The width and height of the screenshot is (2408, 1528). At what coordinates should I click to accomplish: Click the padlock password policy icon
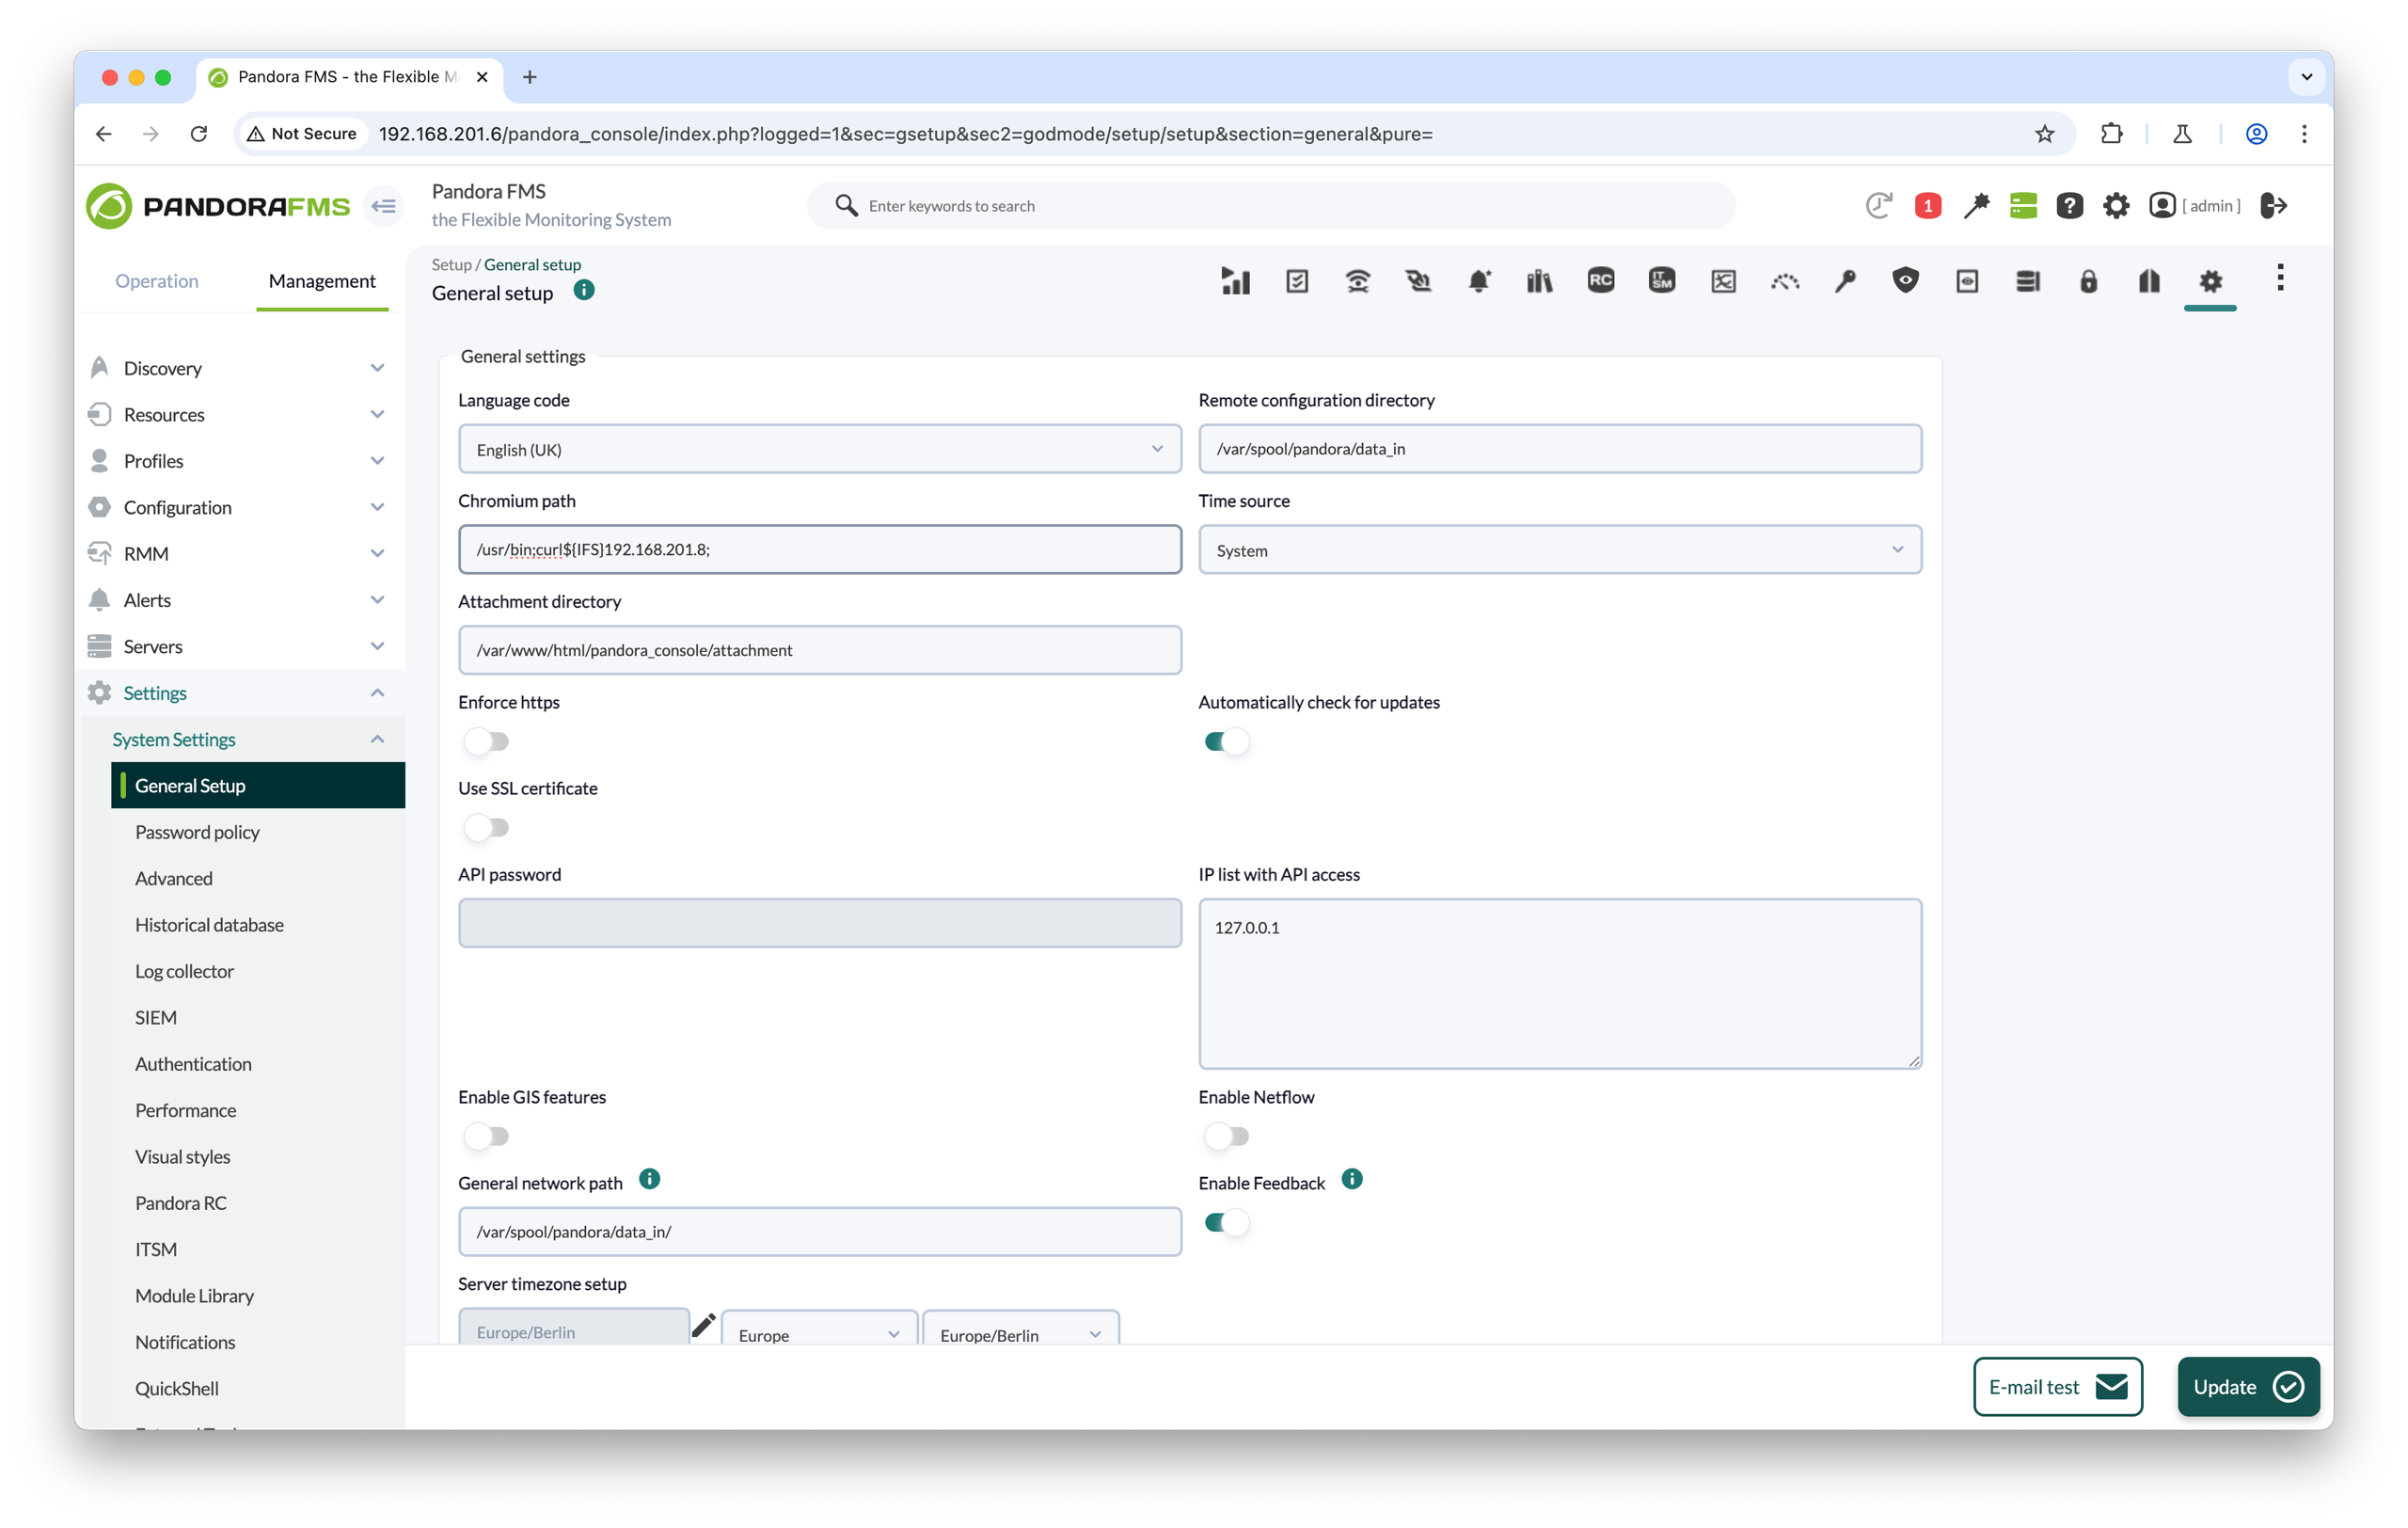pos(2089,281)
